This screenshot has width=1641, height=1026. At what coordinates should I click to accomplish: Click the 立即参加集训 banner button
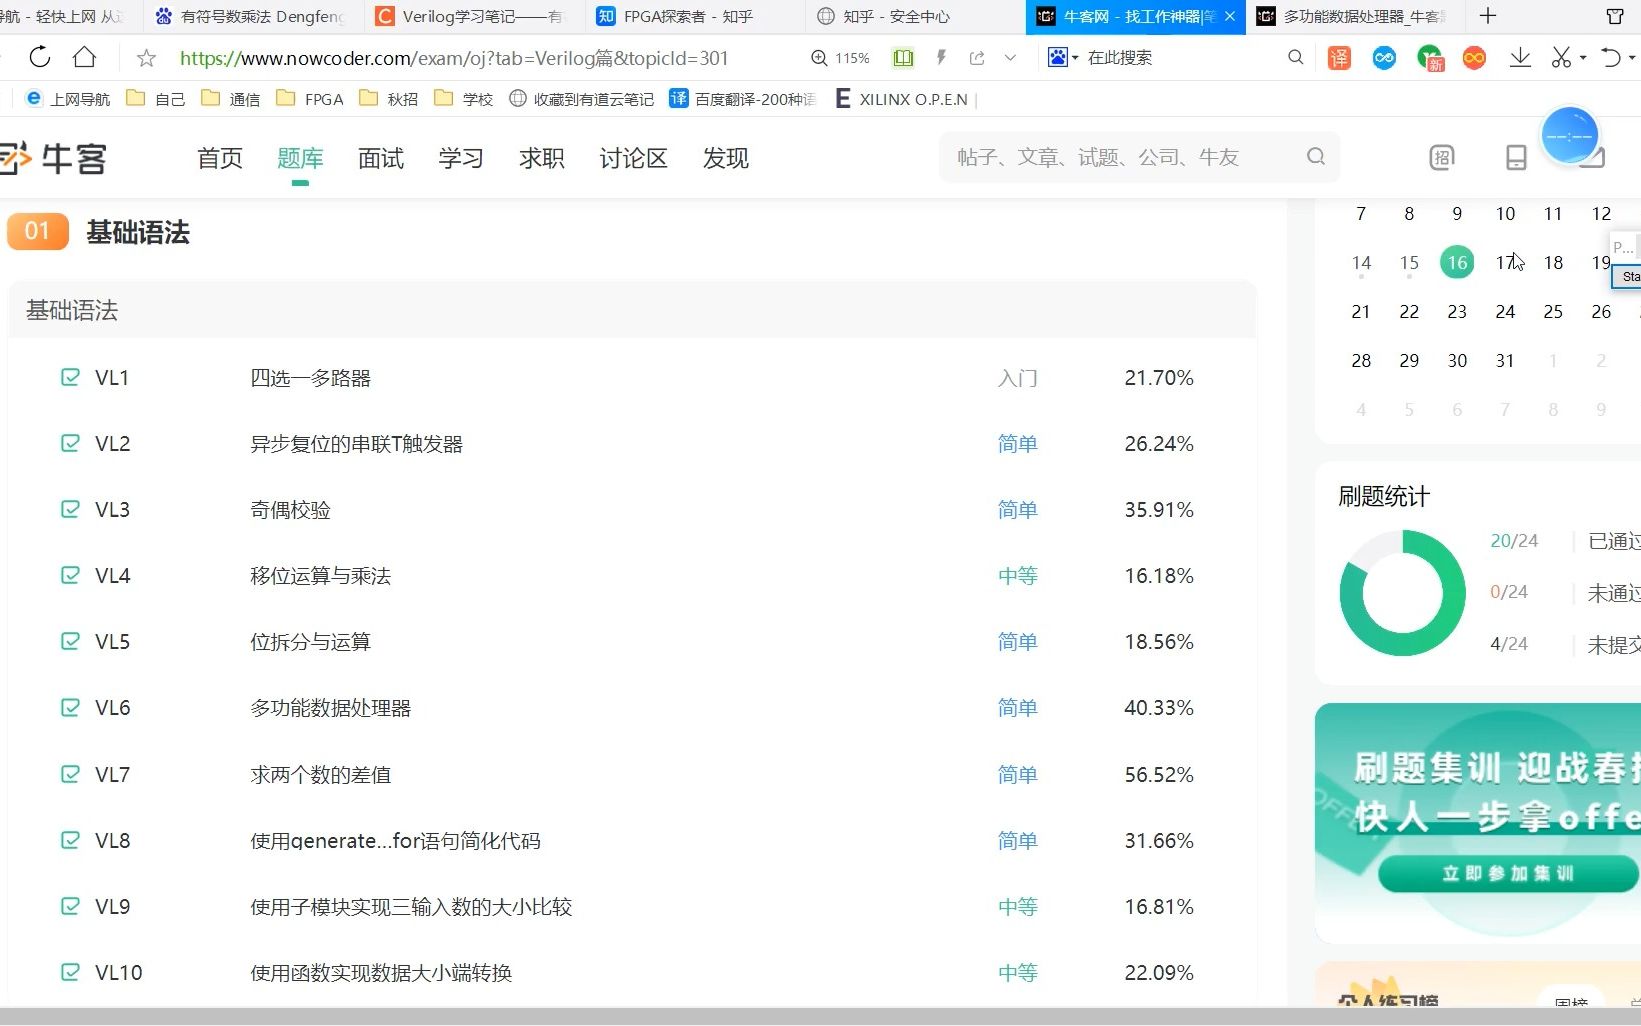1506,873
